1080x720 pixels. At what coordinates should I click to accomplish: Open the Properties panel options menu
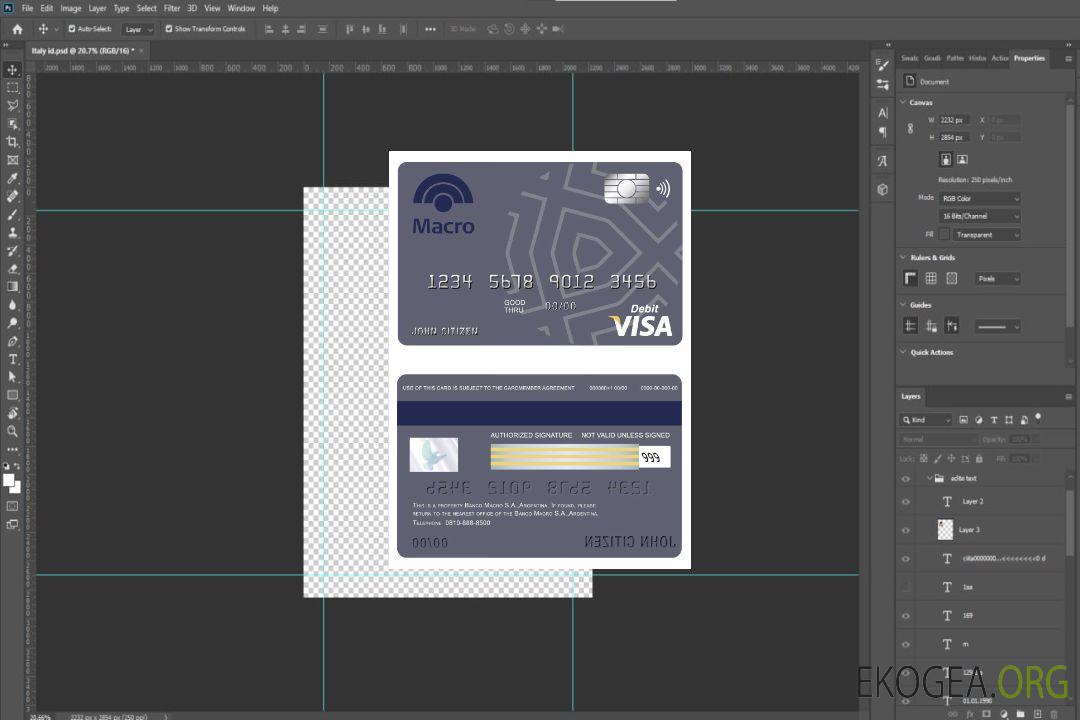click(1068, 59)
